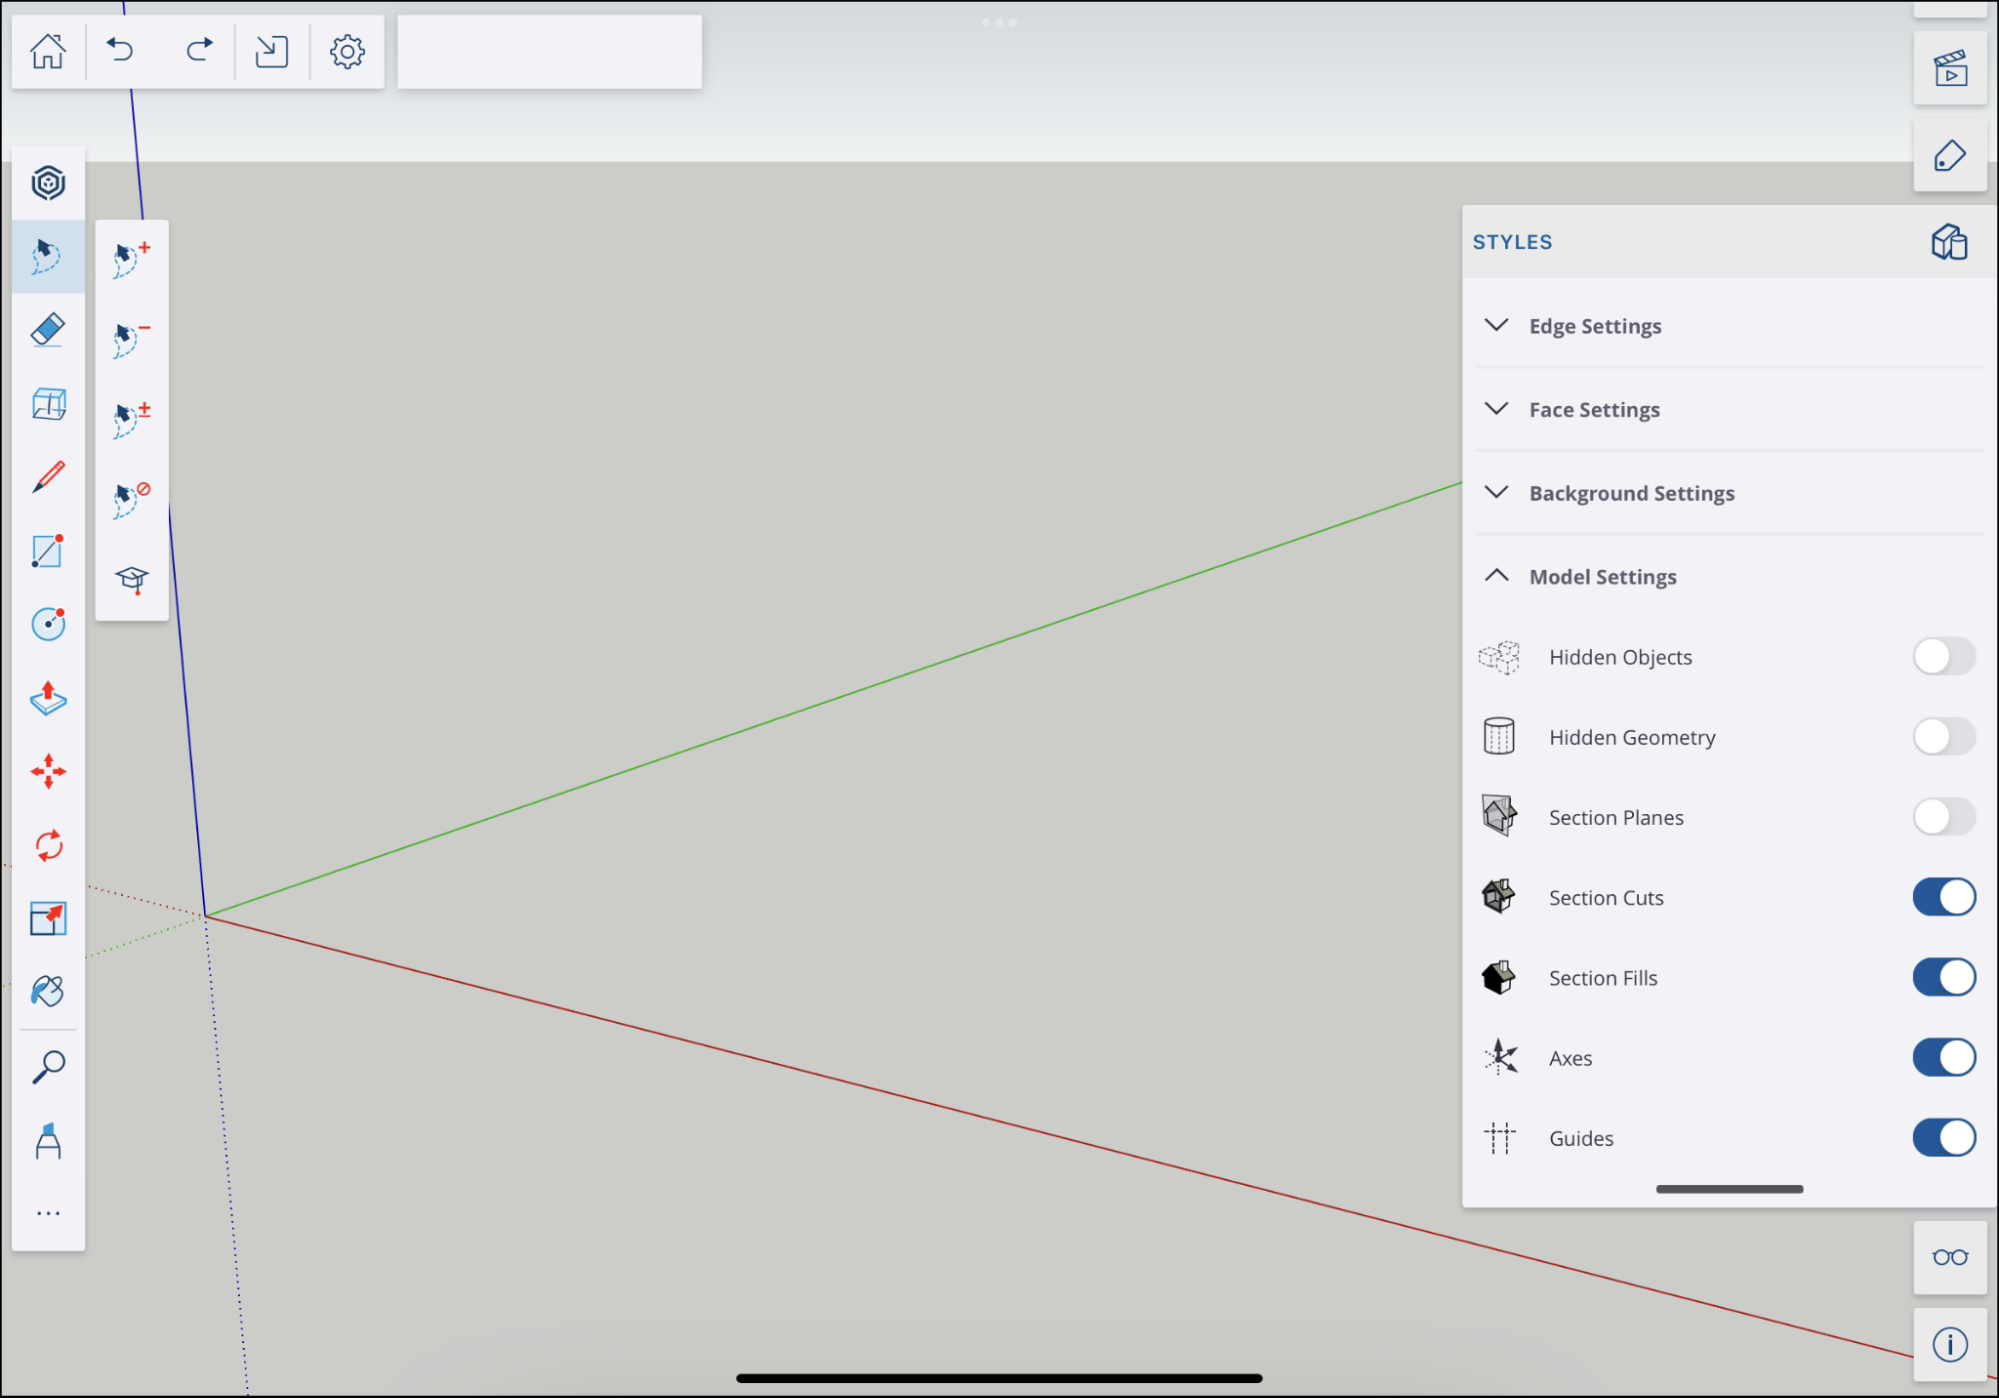Viewport: 1999px width, 1398px height.
Task: Open the Tags panel
Action: (x=1950, y=156)
